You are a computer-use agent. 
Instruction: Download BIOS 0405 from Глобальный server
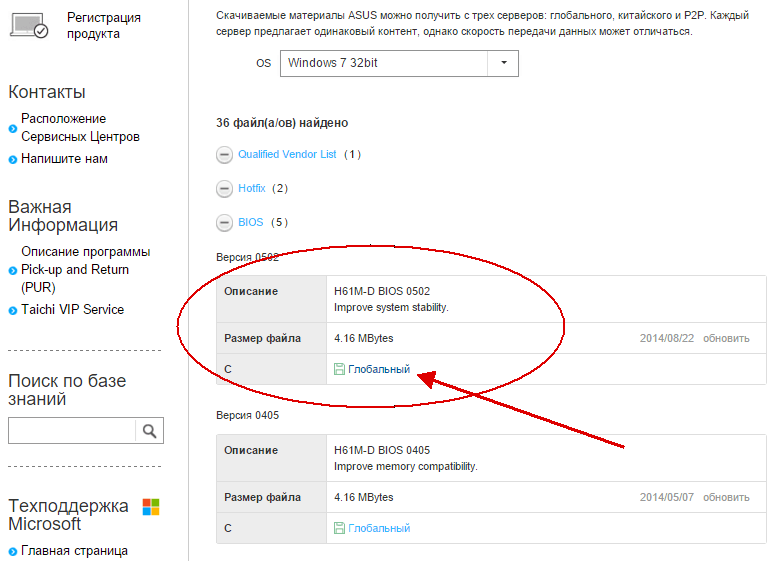[379, 528]
